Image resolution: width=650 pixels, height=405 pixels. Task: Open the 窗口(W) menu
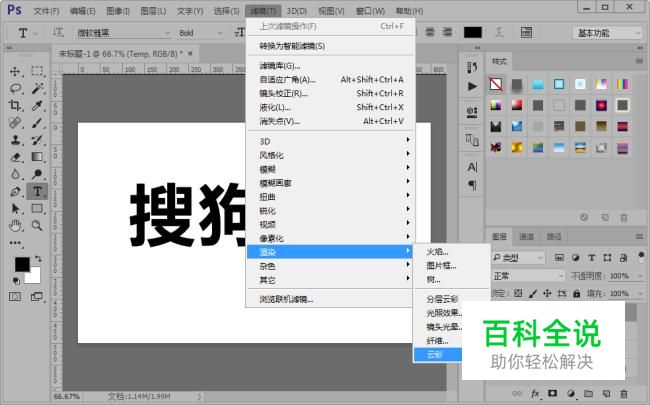point(370,11)
